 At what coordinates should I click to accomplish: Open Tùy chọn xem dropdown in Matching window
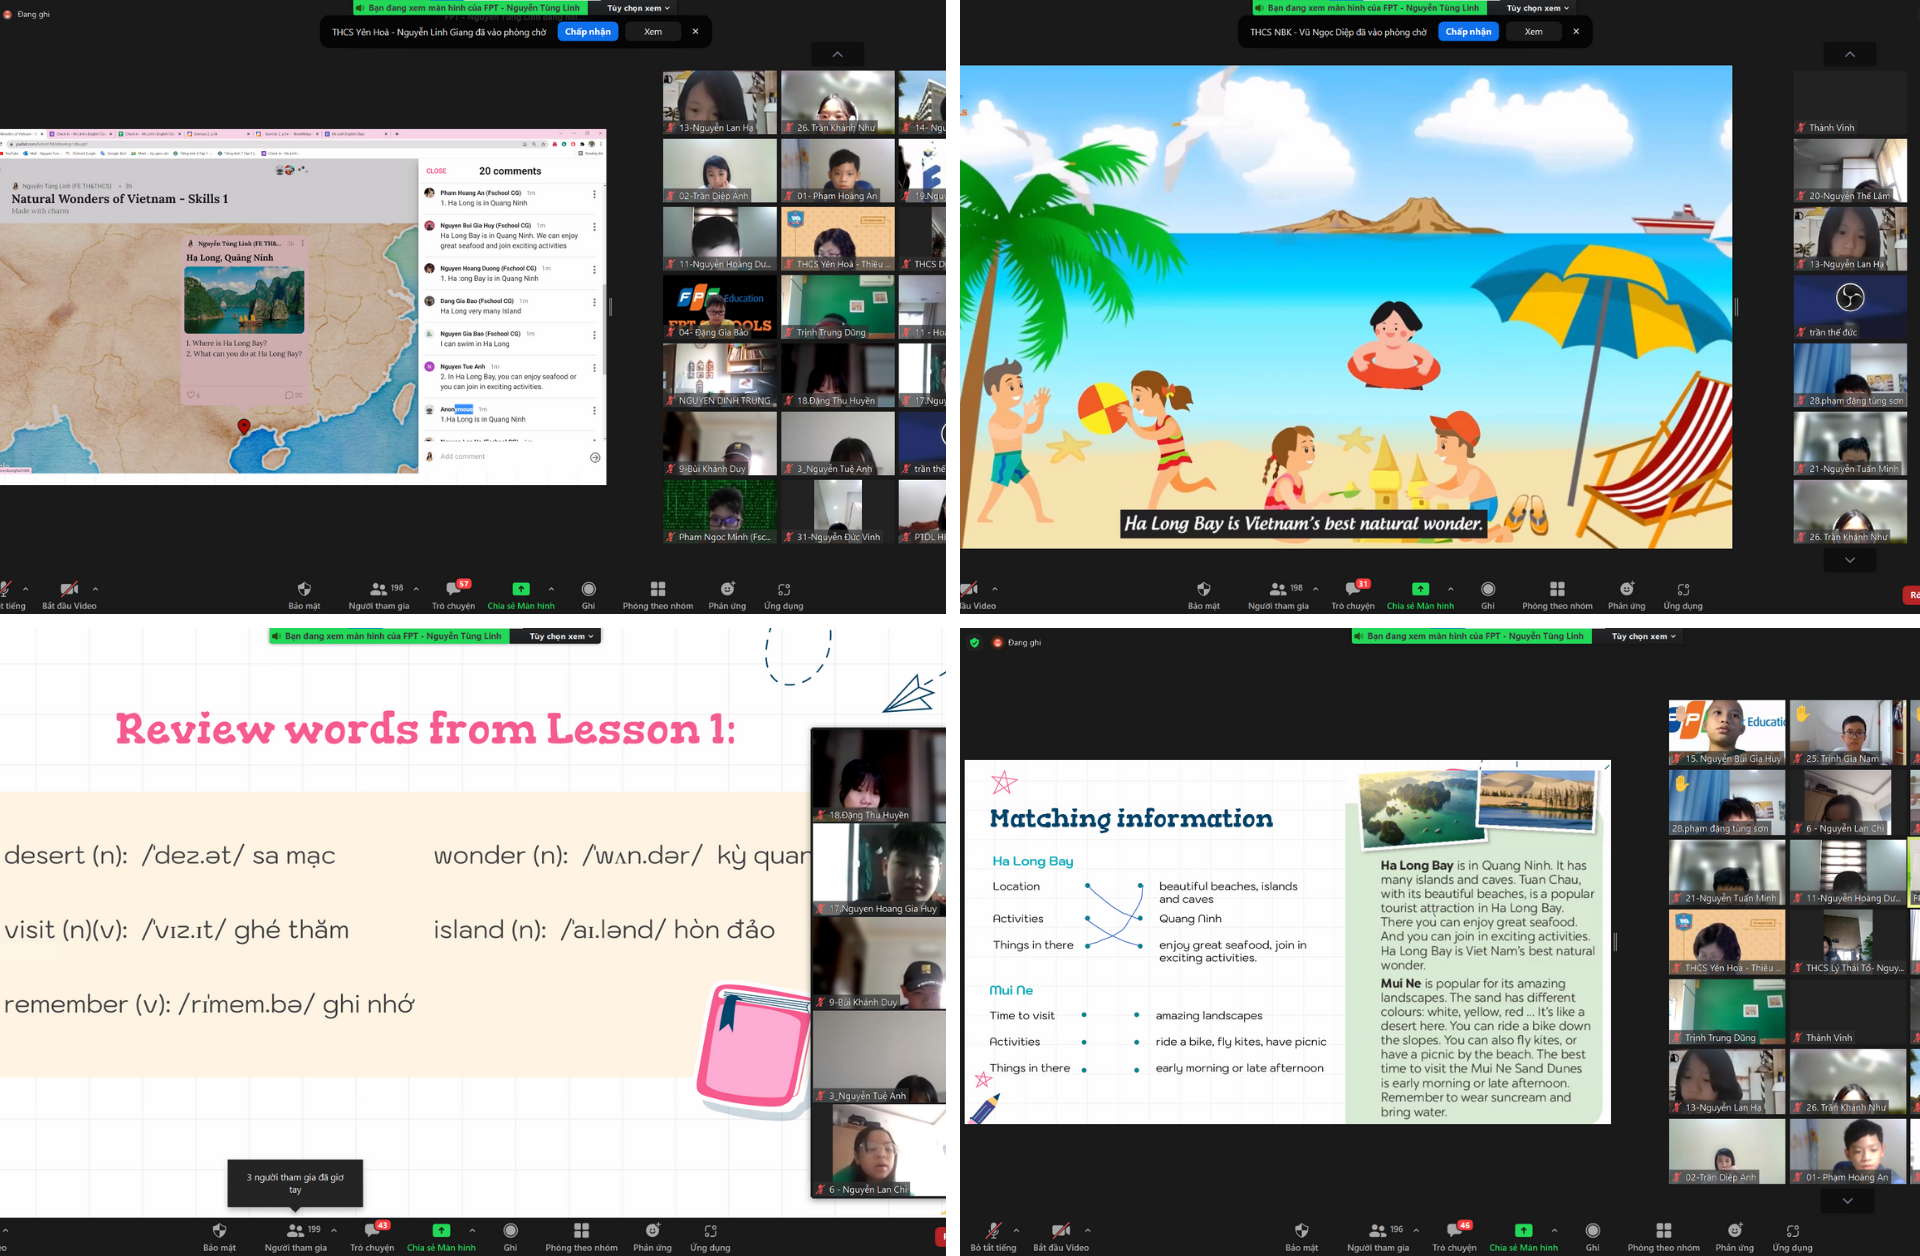[x=1643, y=636]
